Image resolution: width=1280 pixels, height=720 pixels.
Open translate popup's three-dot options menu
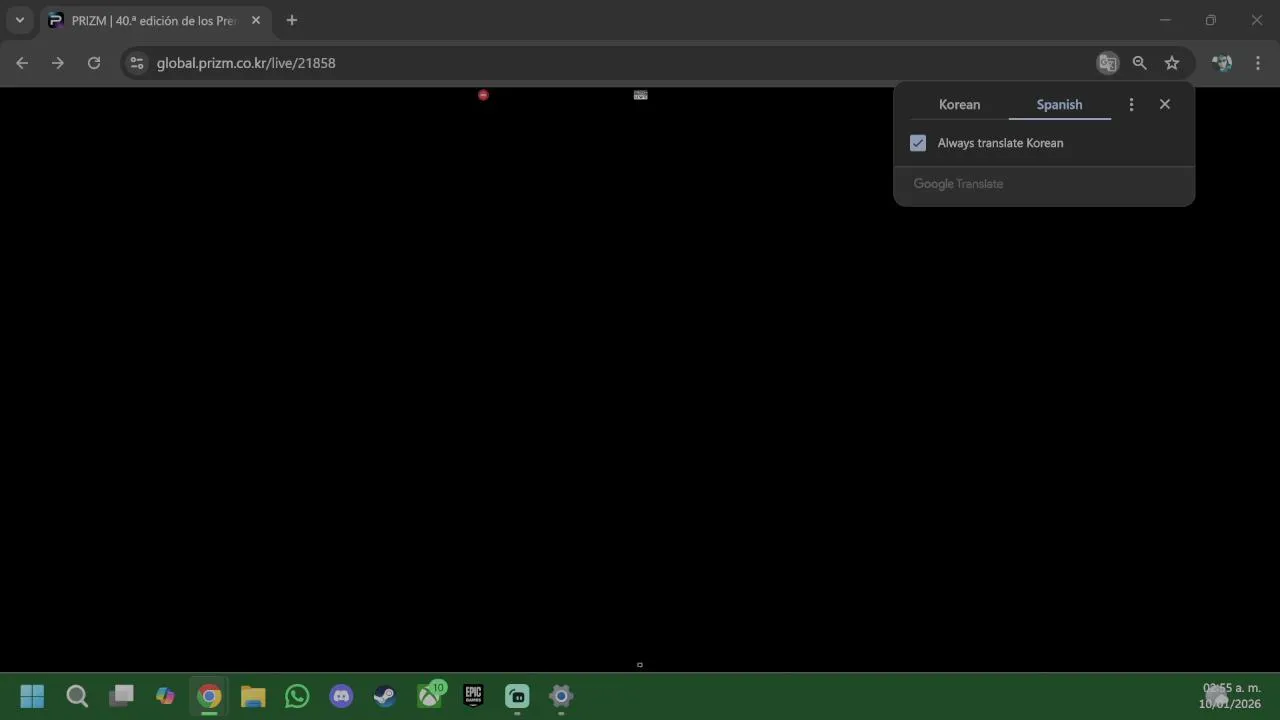coord(1131,104)
